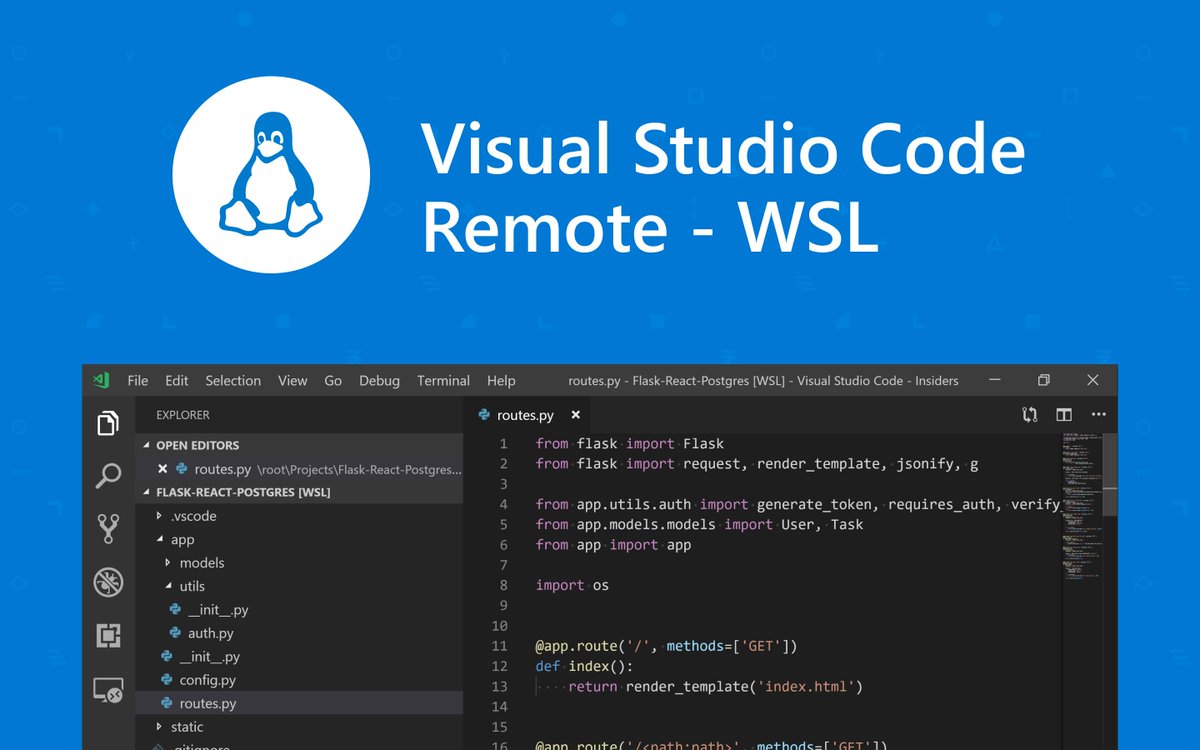Open the Terminal menu

click(x=443, y=381)
